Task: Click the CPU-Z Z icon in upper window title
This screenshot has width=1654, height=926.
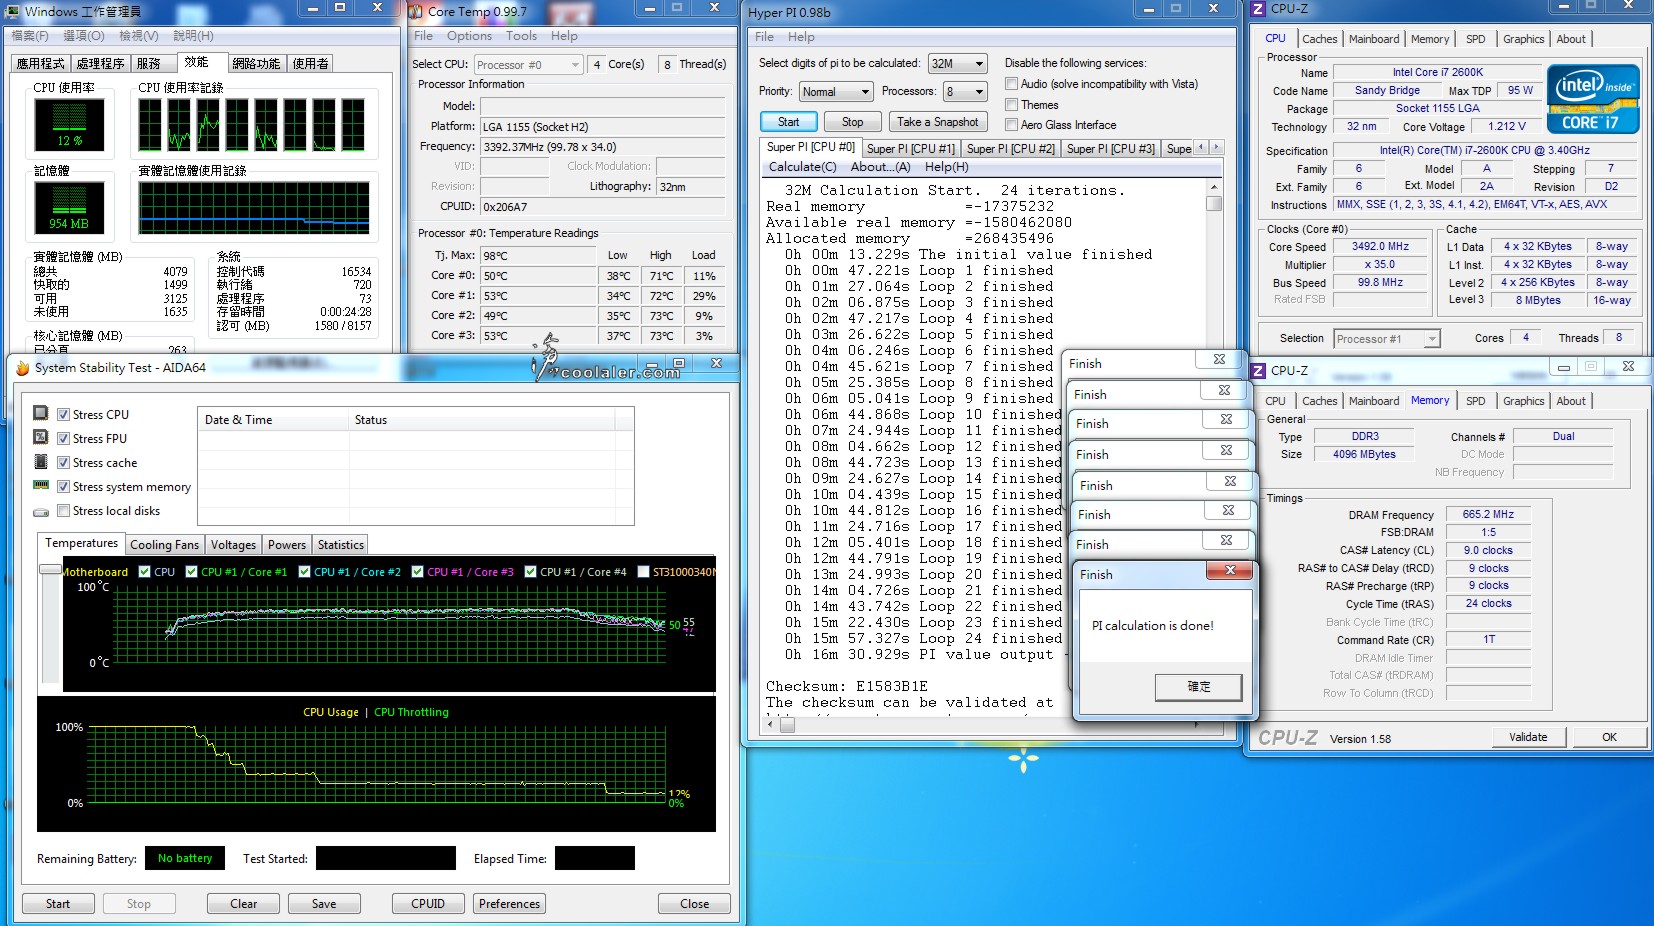Action: pyautogui.click(x=1259, y=9)
